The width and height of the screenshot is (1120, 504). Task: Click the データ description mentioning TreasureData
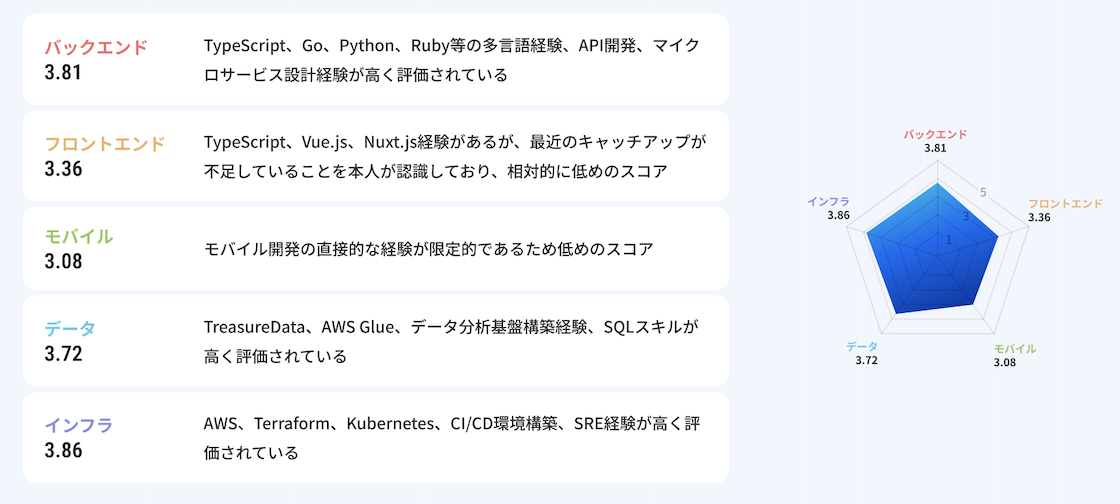[451, 341]
